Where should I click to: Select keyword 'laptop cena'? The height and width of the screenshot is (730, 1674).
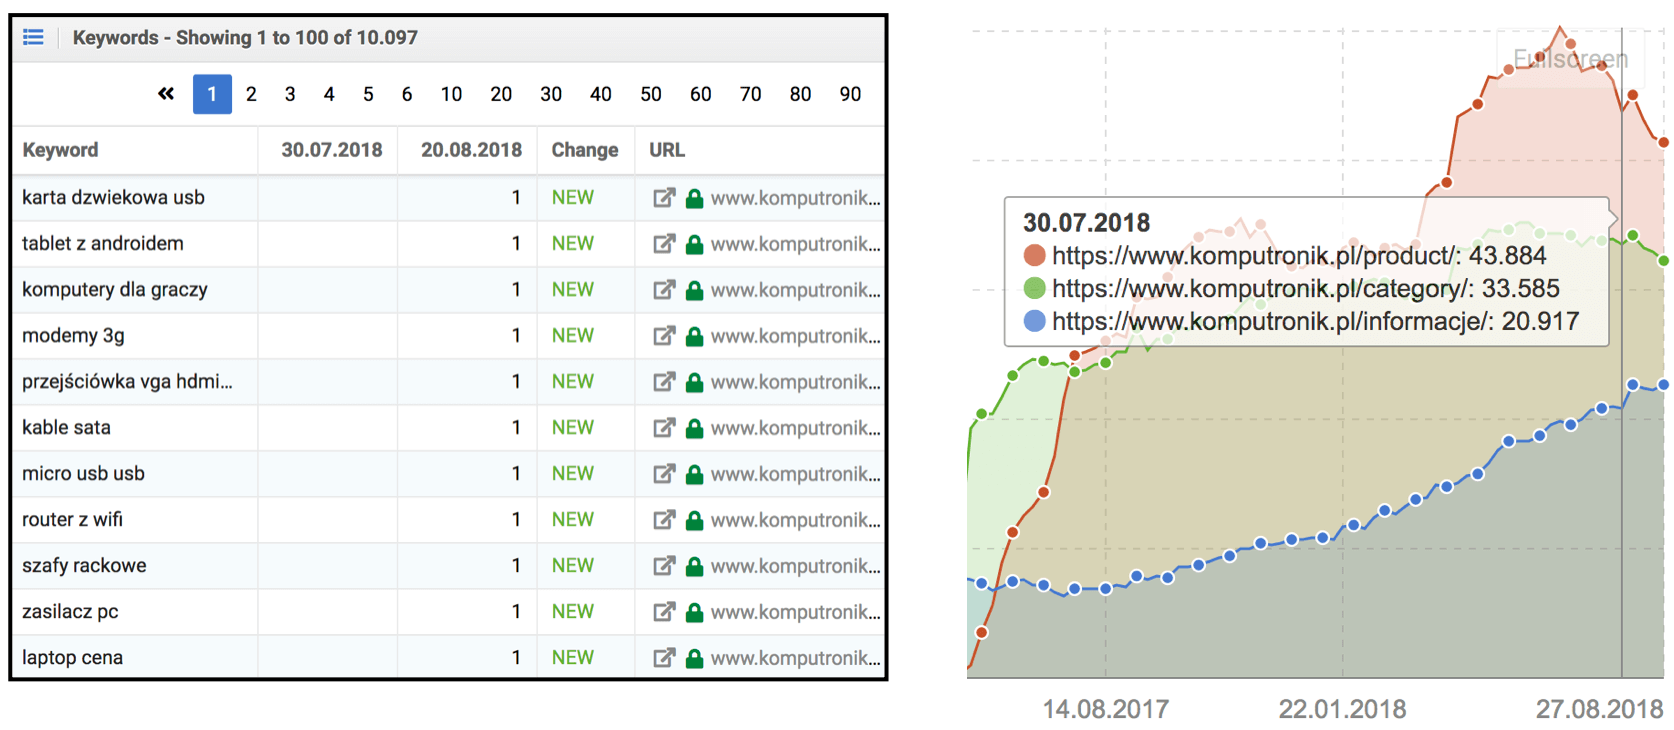(x=72, y=658)
